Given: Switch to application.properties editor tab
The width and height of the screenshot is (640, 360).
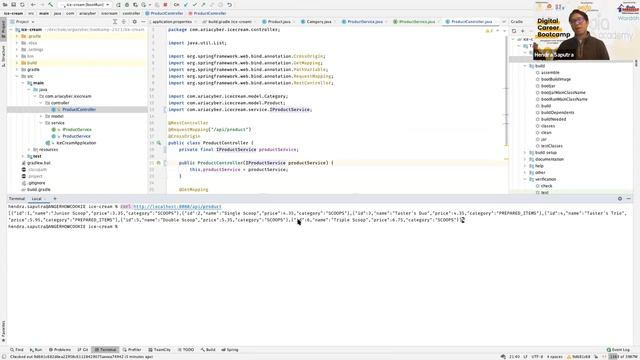Looking at the screenshot, I should point(171,22).
